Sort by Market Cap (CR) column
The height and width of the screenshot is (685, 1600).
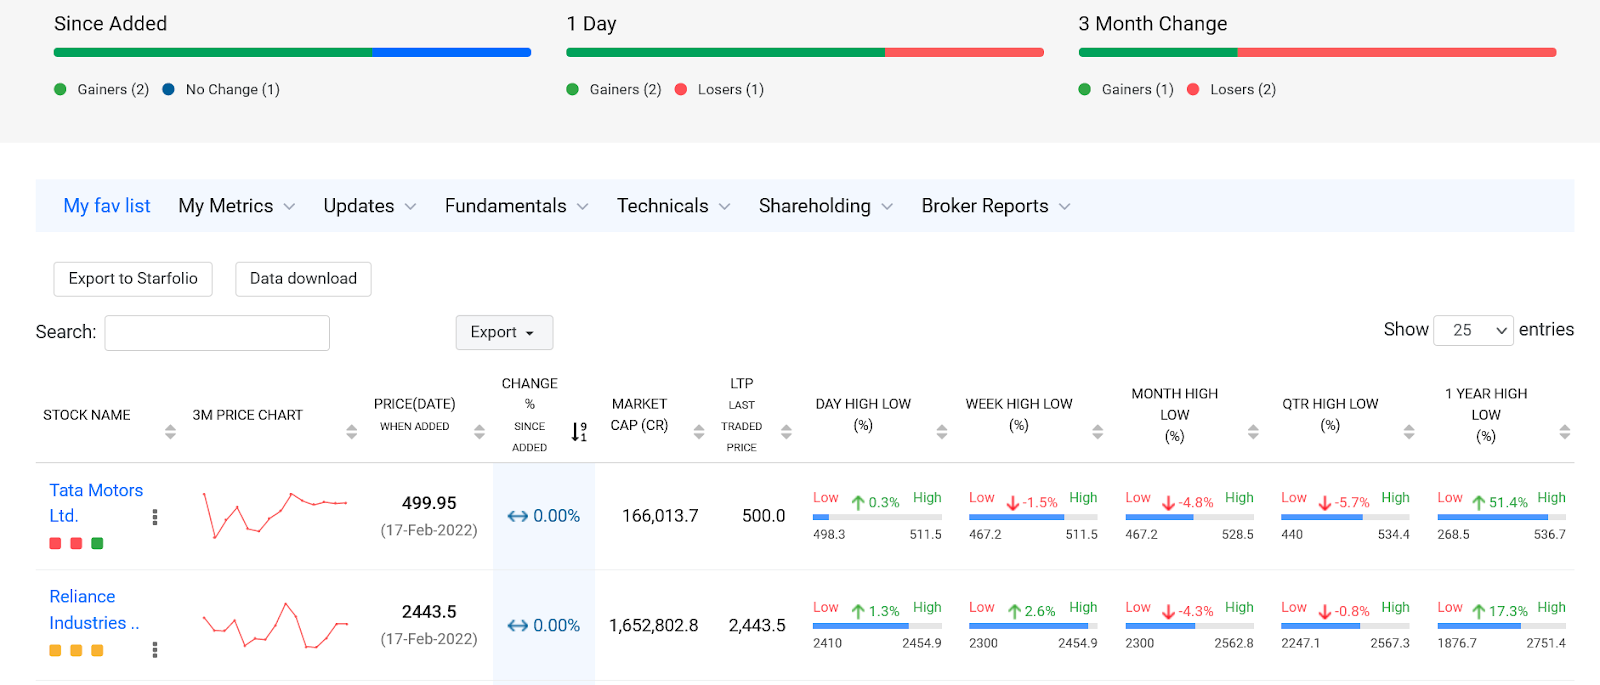point(699,432)
